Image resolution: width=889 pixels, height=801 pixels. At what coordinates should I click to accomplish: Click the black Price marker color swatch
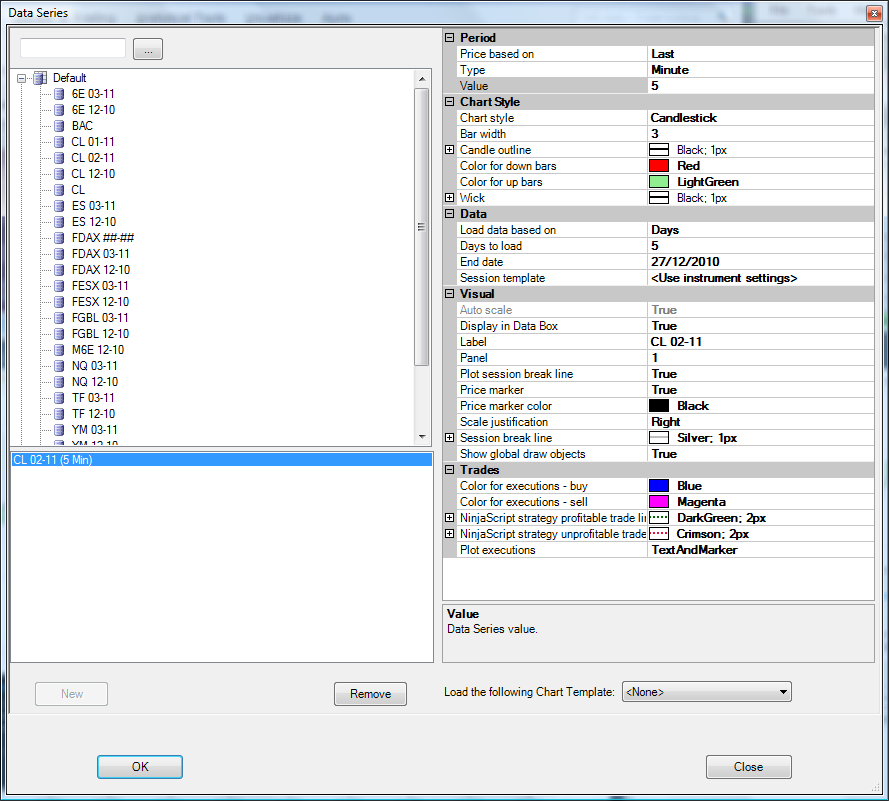pyautogui.click(x=659, y=406)
